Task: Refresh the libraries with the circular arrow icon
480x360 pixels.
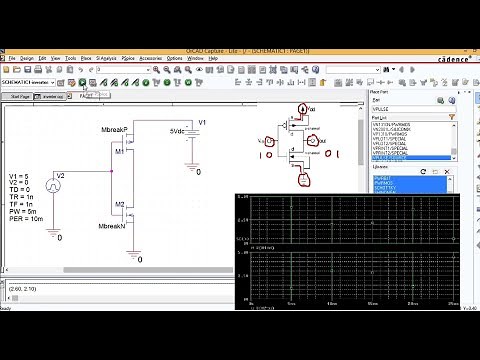Action: 423,171
